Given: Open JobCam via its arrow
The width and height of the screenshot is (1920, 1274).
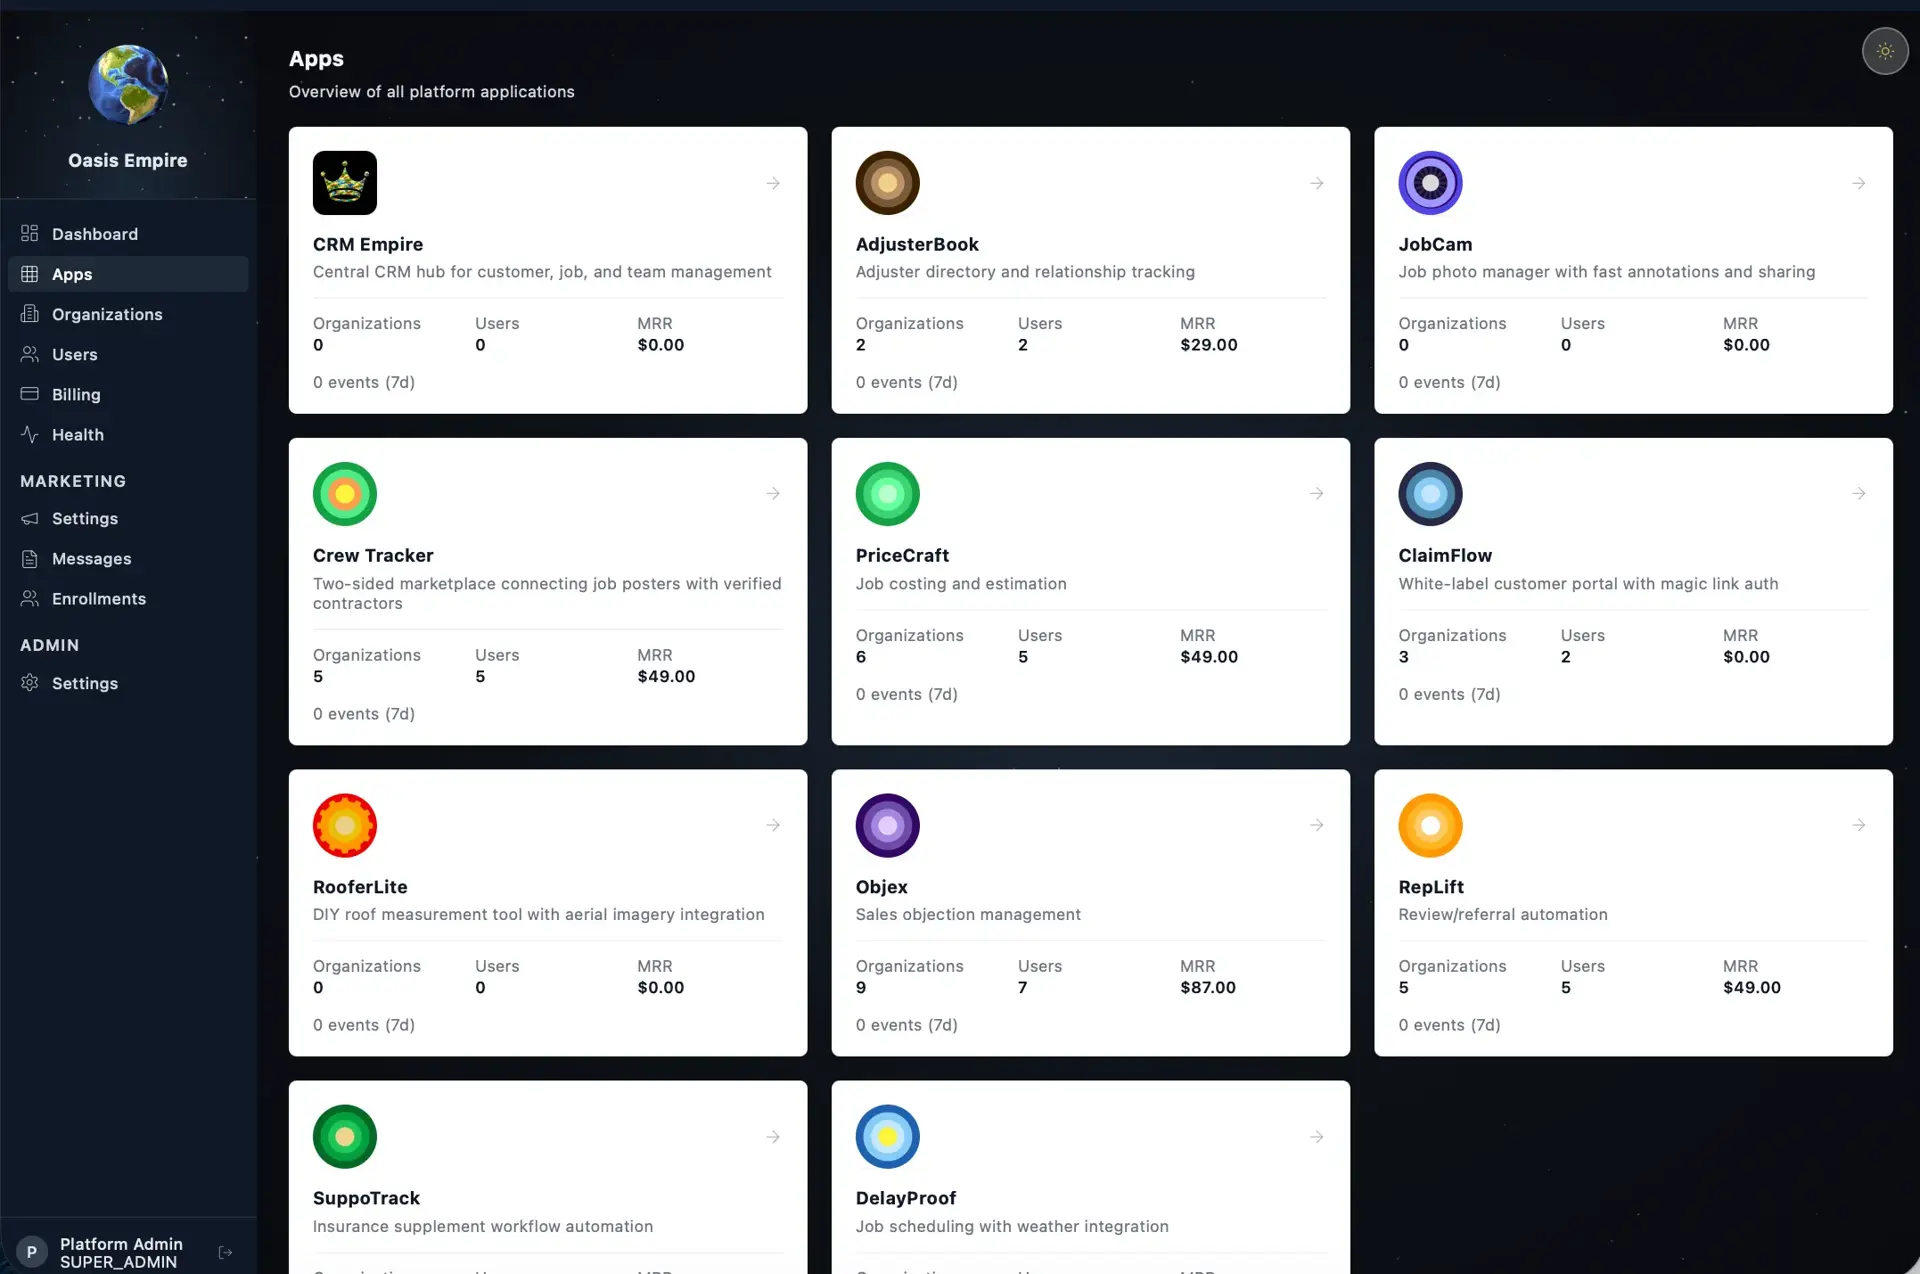Looking at the screenshot, I should (x=1859, y=183).
